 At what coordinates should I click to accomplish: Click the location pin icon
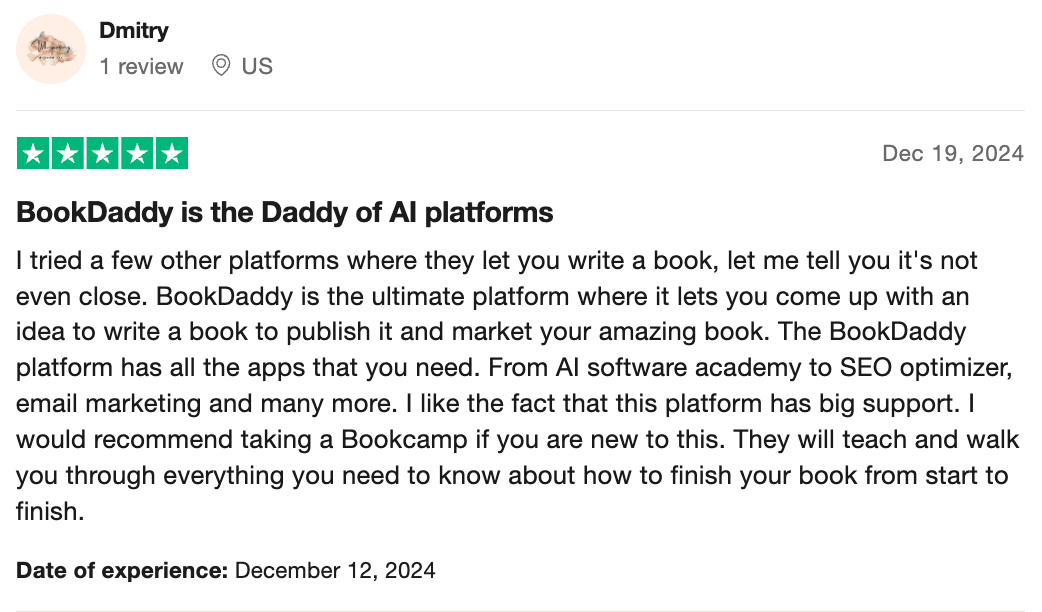pos(221,66)
